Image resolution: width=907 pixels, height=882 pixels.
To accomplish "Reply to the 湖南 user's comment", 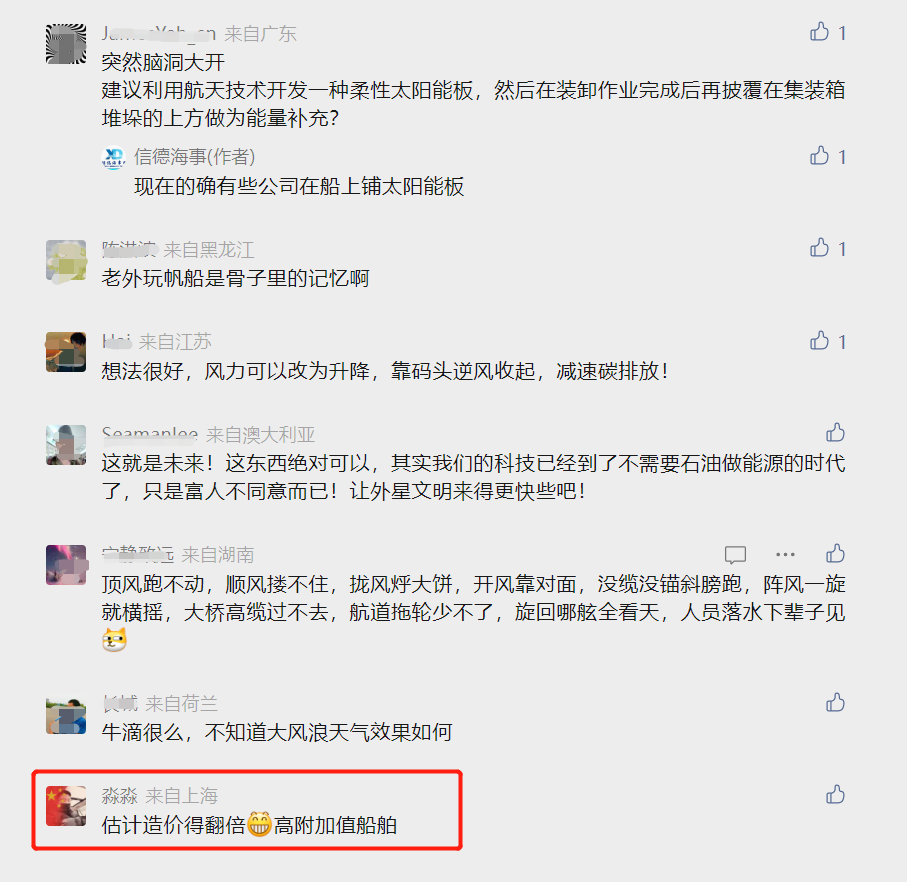I will click(735, 555).
